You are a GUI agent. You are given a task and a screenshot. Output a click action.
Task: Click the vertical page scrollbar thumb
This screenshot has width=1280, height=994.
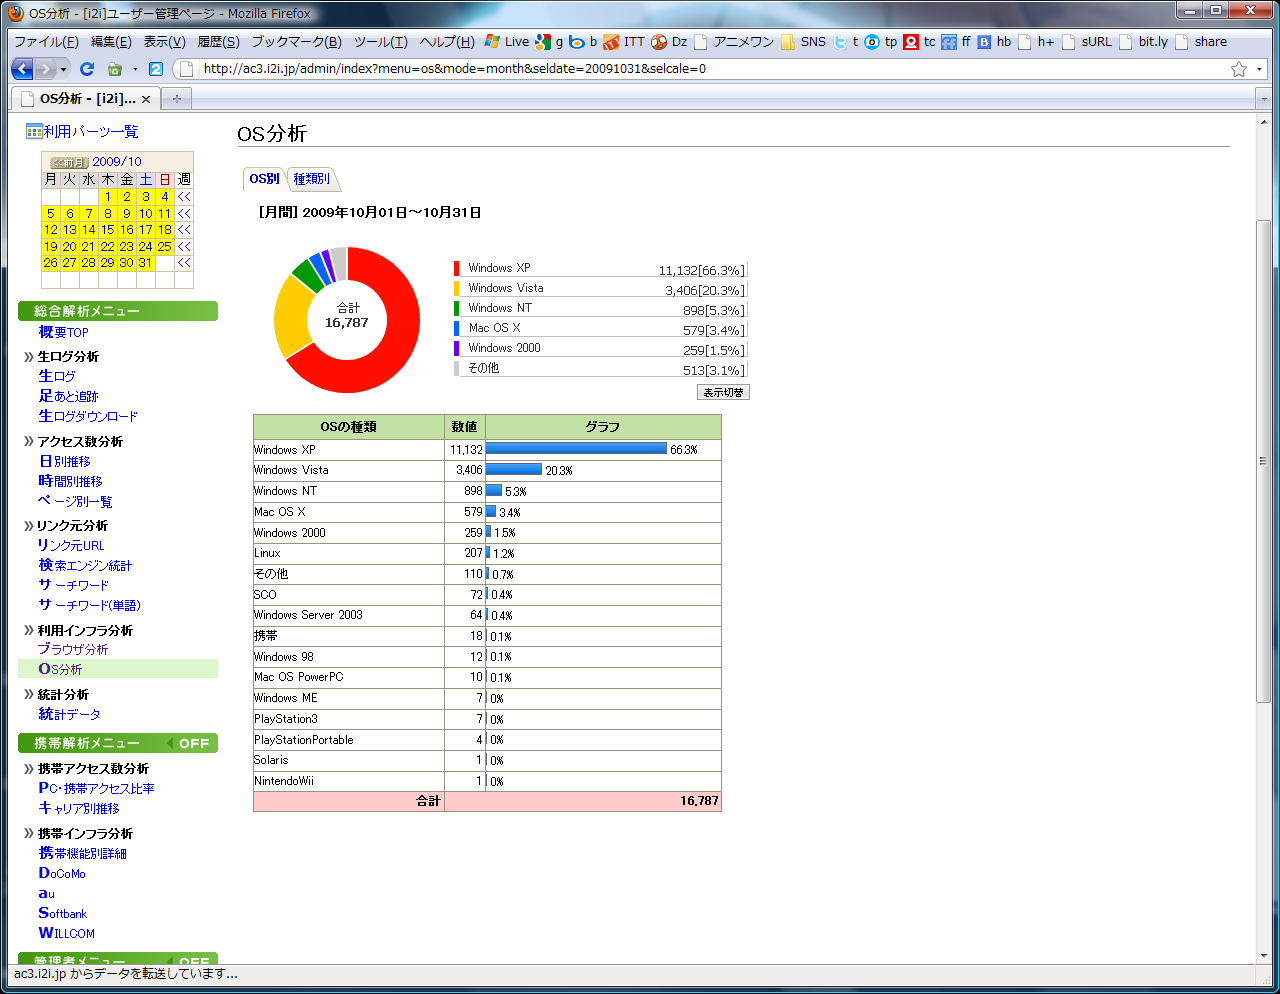[x=1264, y=460]
